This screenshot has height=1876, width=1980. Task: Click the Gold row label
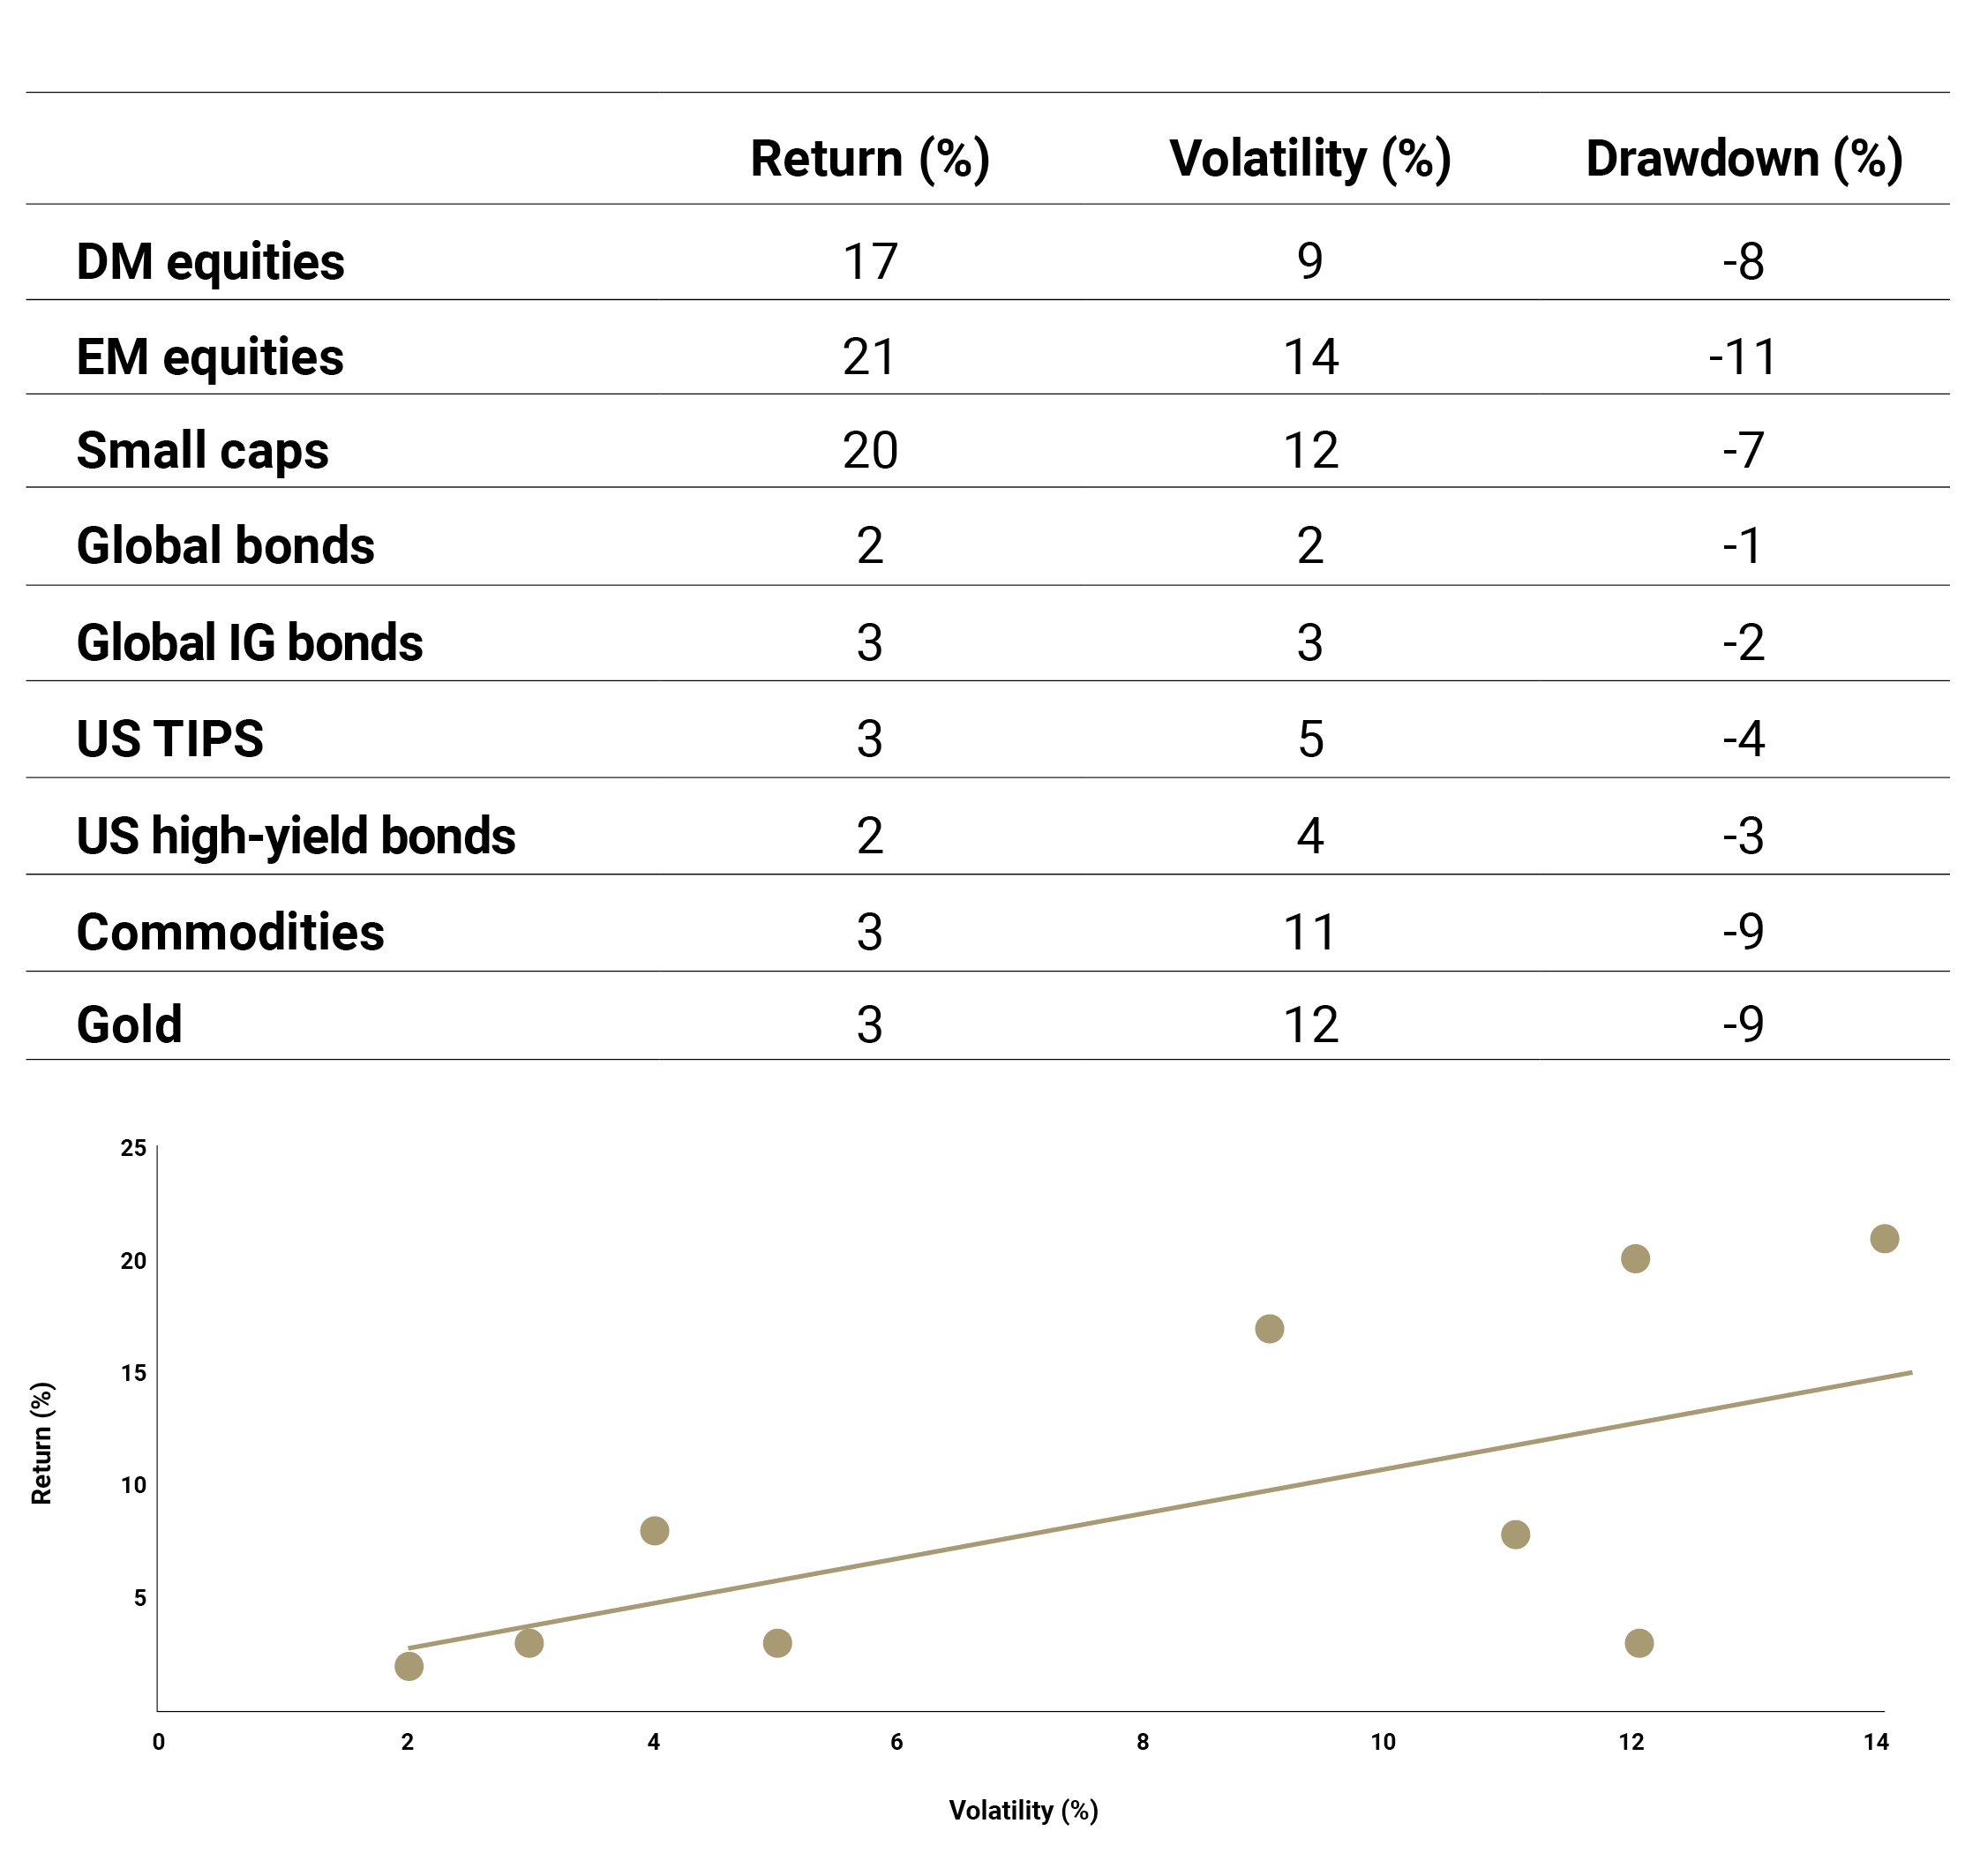click(x=129, y=1025)
